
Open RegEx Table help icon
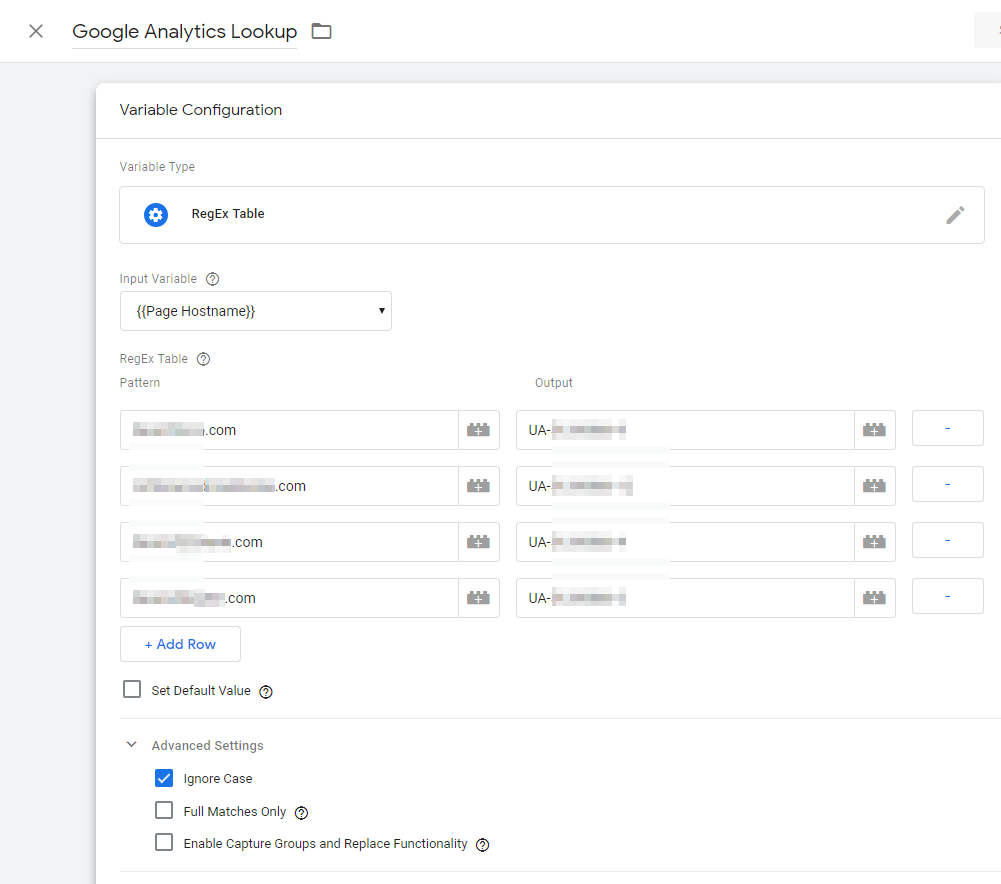(203, 359)
